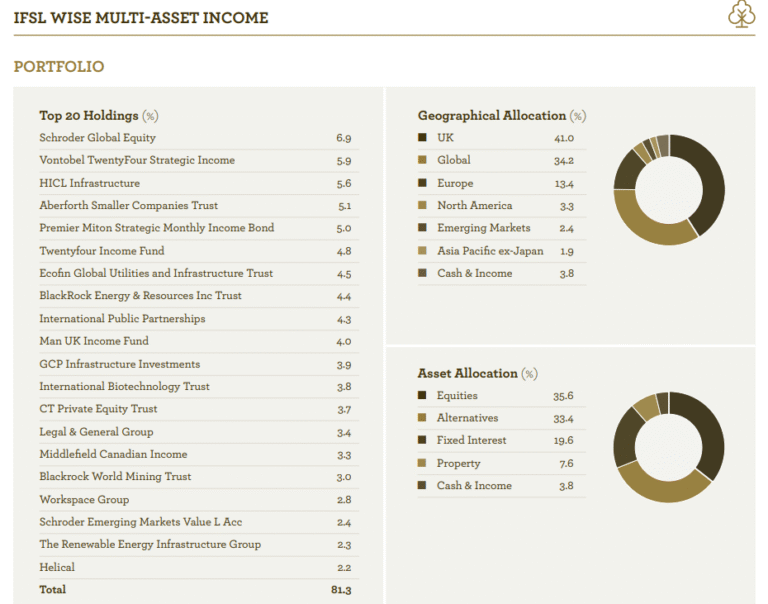The height and width of the screenshot is (604, 768).
Task: Click the UK legend color swatch
Action: [x=422, y=137]
